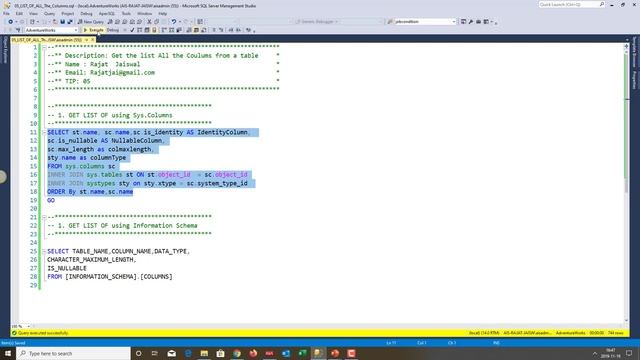Open the Window menu
640x360 pixels.
pyautogui.click(x=144, y=13)
